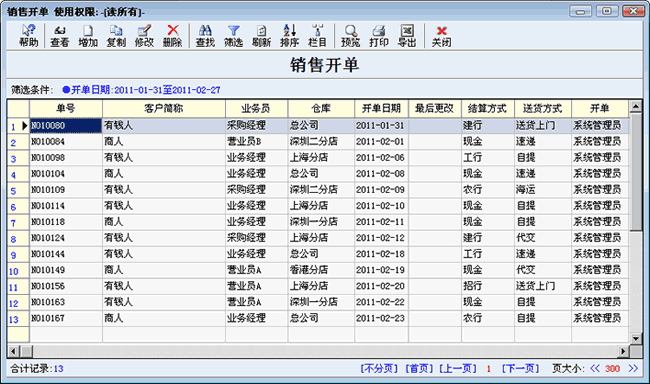Viewport: 650px width, 384px height.
Task: Open the 排序 sort tool
Action: 289,36
